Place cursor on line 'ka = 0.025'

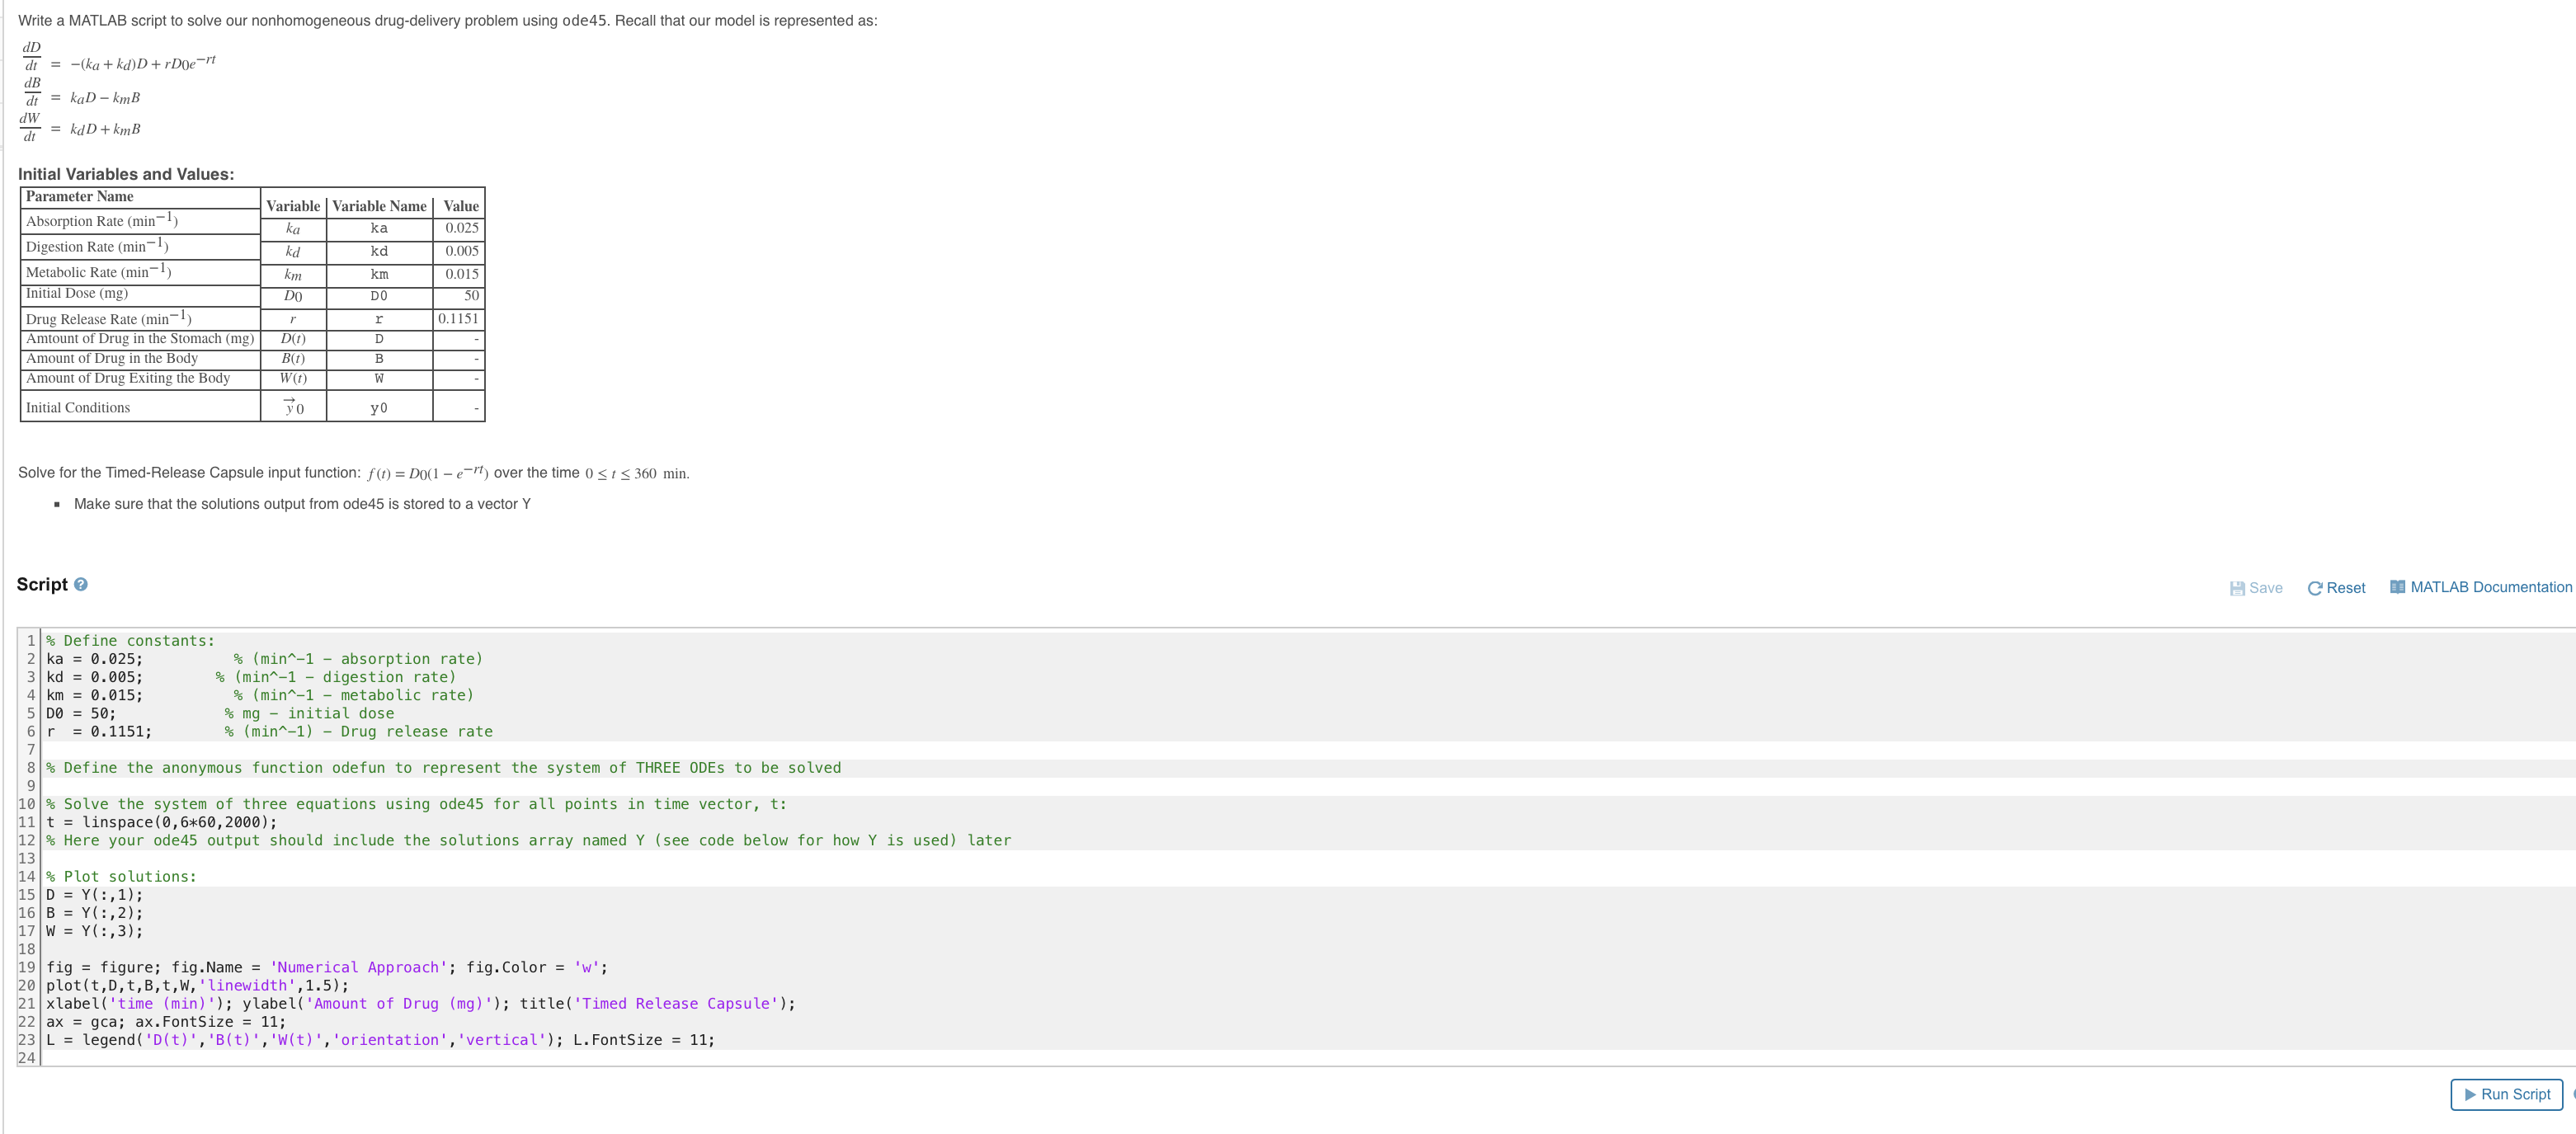coord(95,658)
